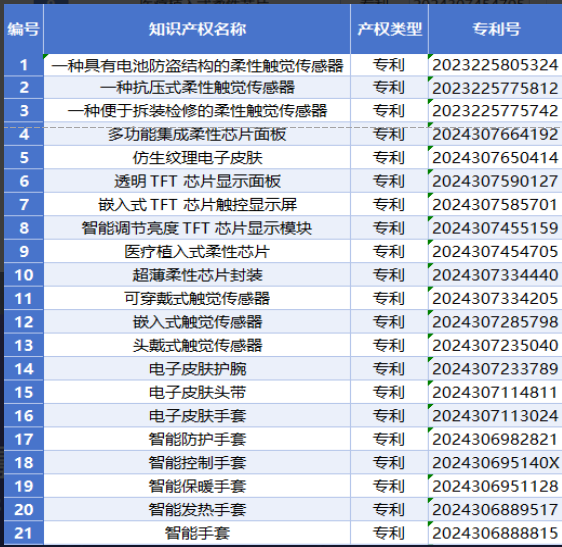Click the 医疗植入式柔性芯片 cell
This screenshot has height=547, width=562.
197,252
